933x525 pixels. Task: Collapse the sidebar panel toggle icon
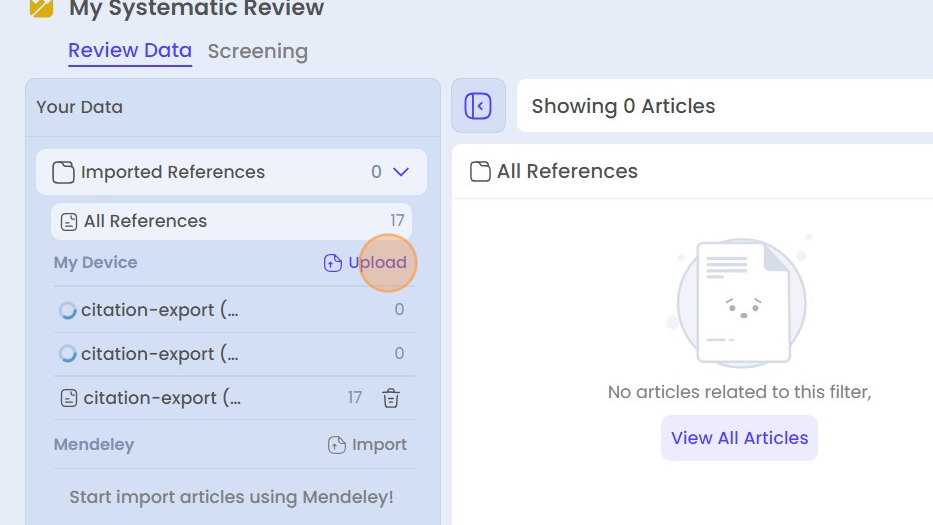click(478, 106)
